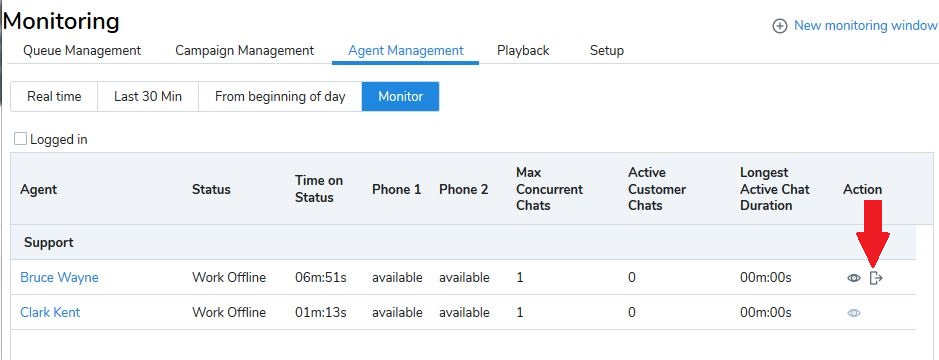Click the logout icon for Bruce Wayne
This screenshot has width=939, height=360.
pyautogui.click(x=876, y=278)
